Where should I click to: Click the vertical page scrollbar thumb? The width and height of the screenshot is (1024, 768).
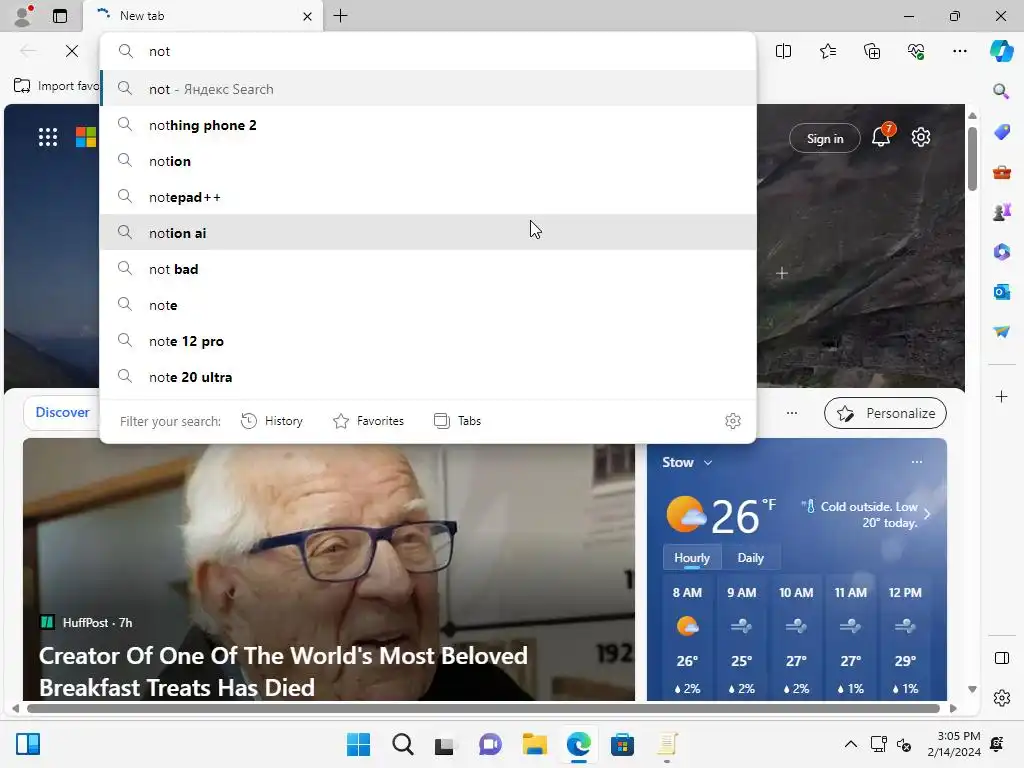[972, 159]
